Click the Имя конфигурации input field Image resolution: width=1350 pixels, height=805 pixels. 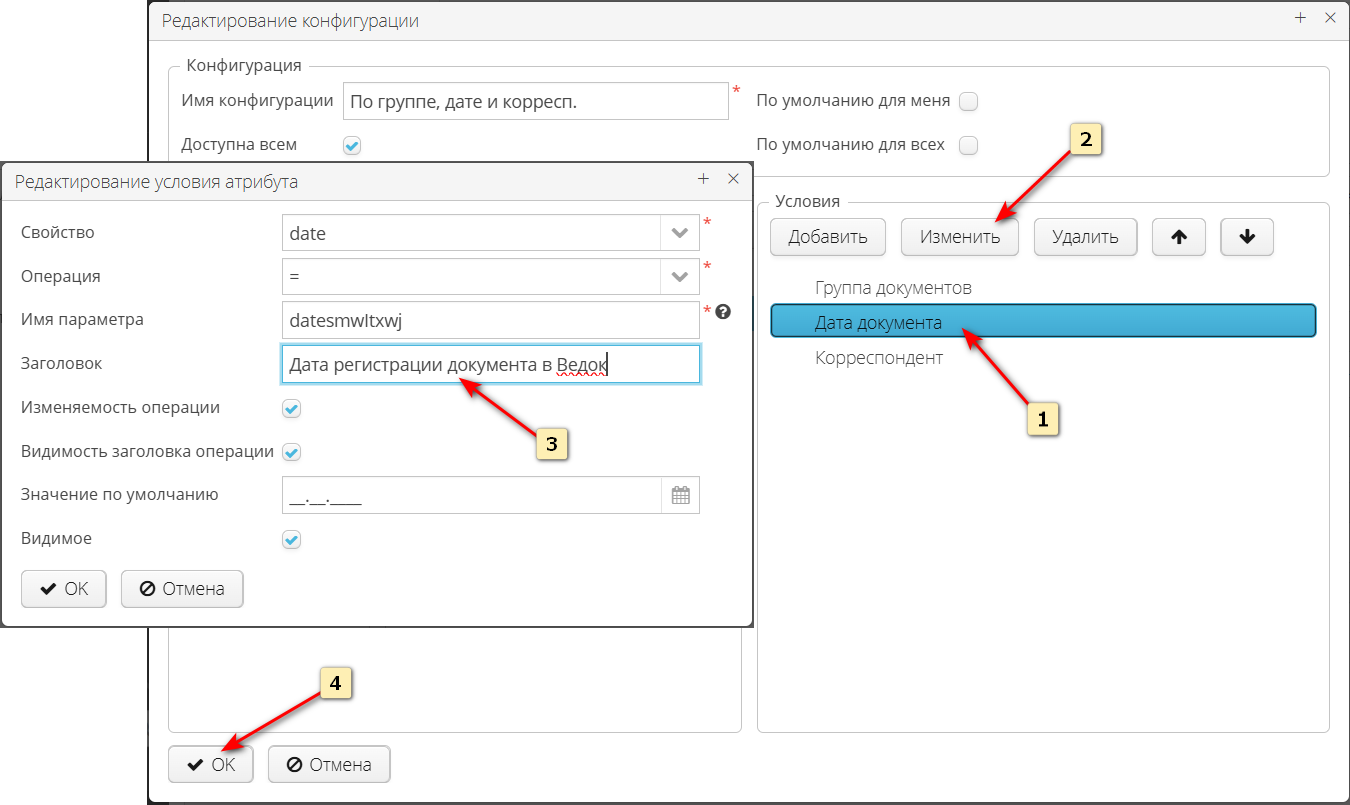536,100
